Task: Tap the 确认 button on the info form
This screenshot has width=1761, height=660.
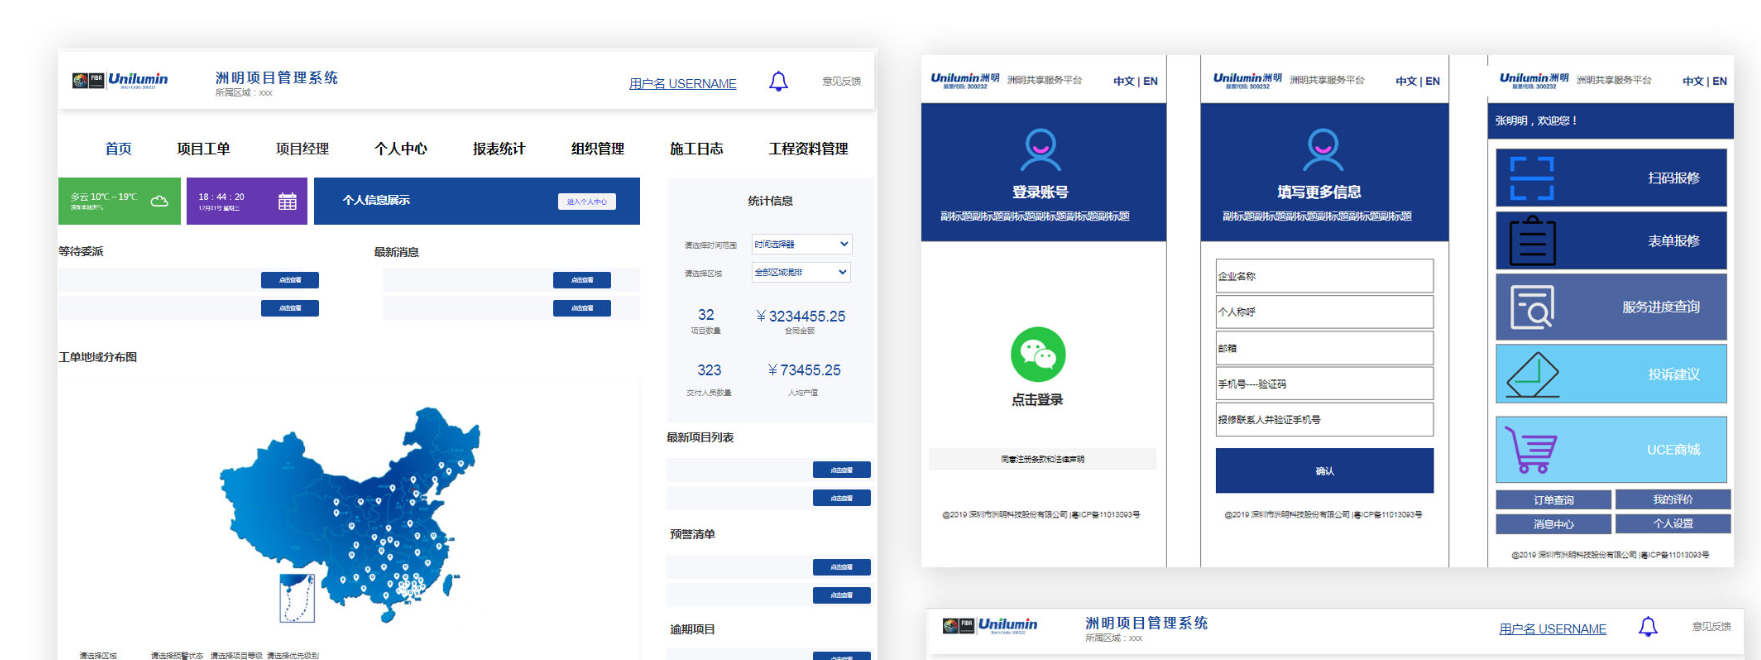Action: [1325, 471]
